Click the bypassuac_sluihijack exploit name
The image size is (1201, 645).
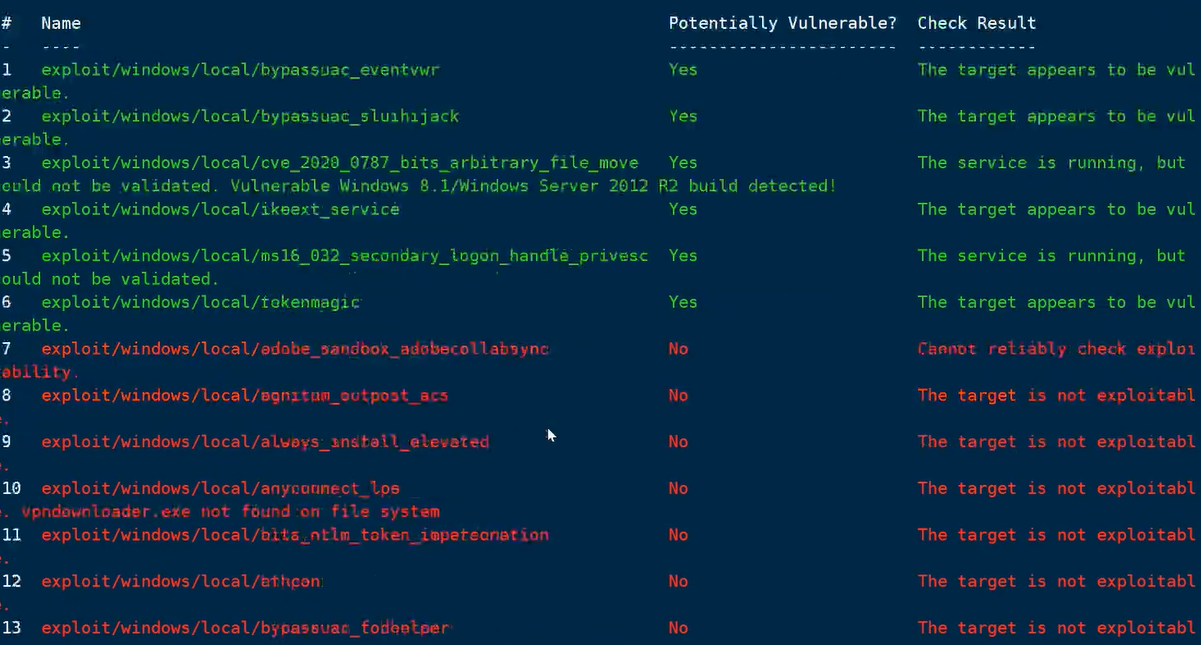pos(250,116)
